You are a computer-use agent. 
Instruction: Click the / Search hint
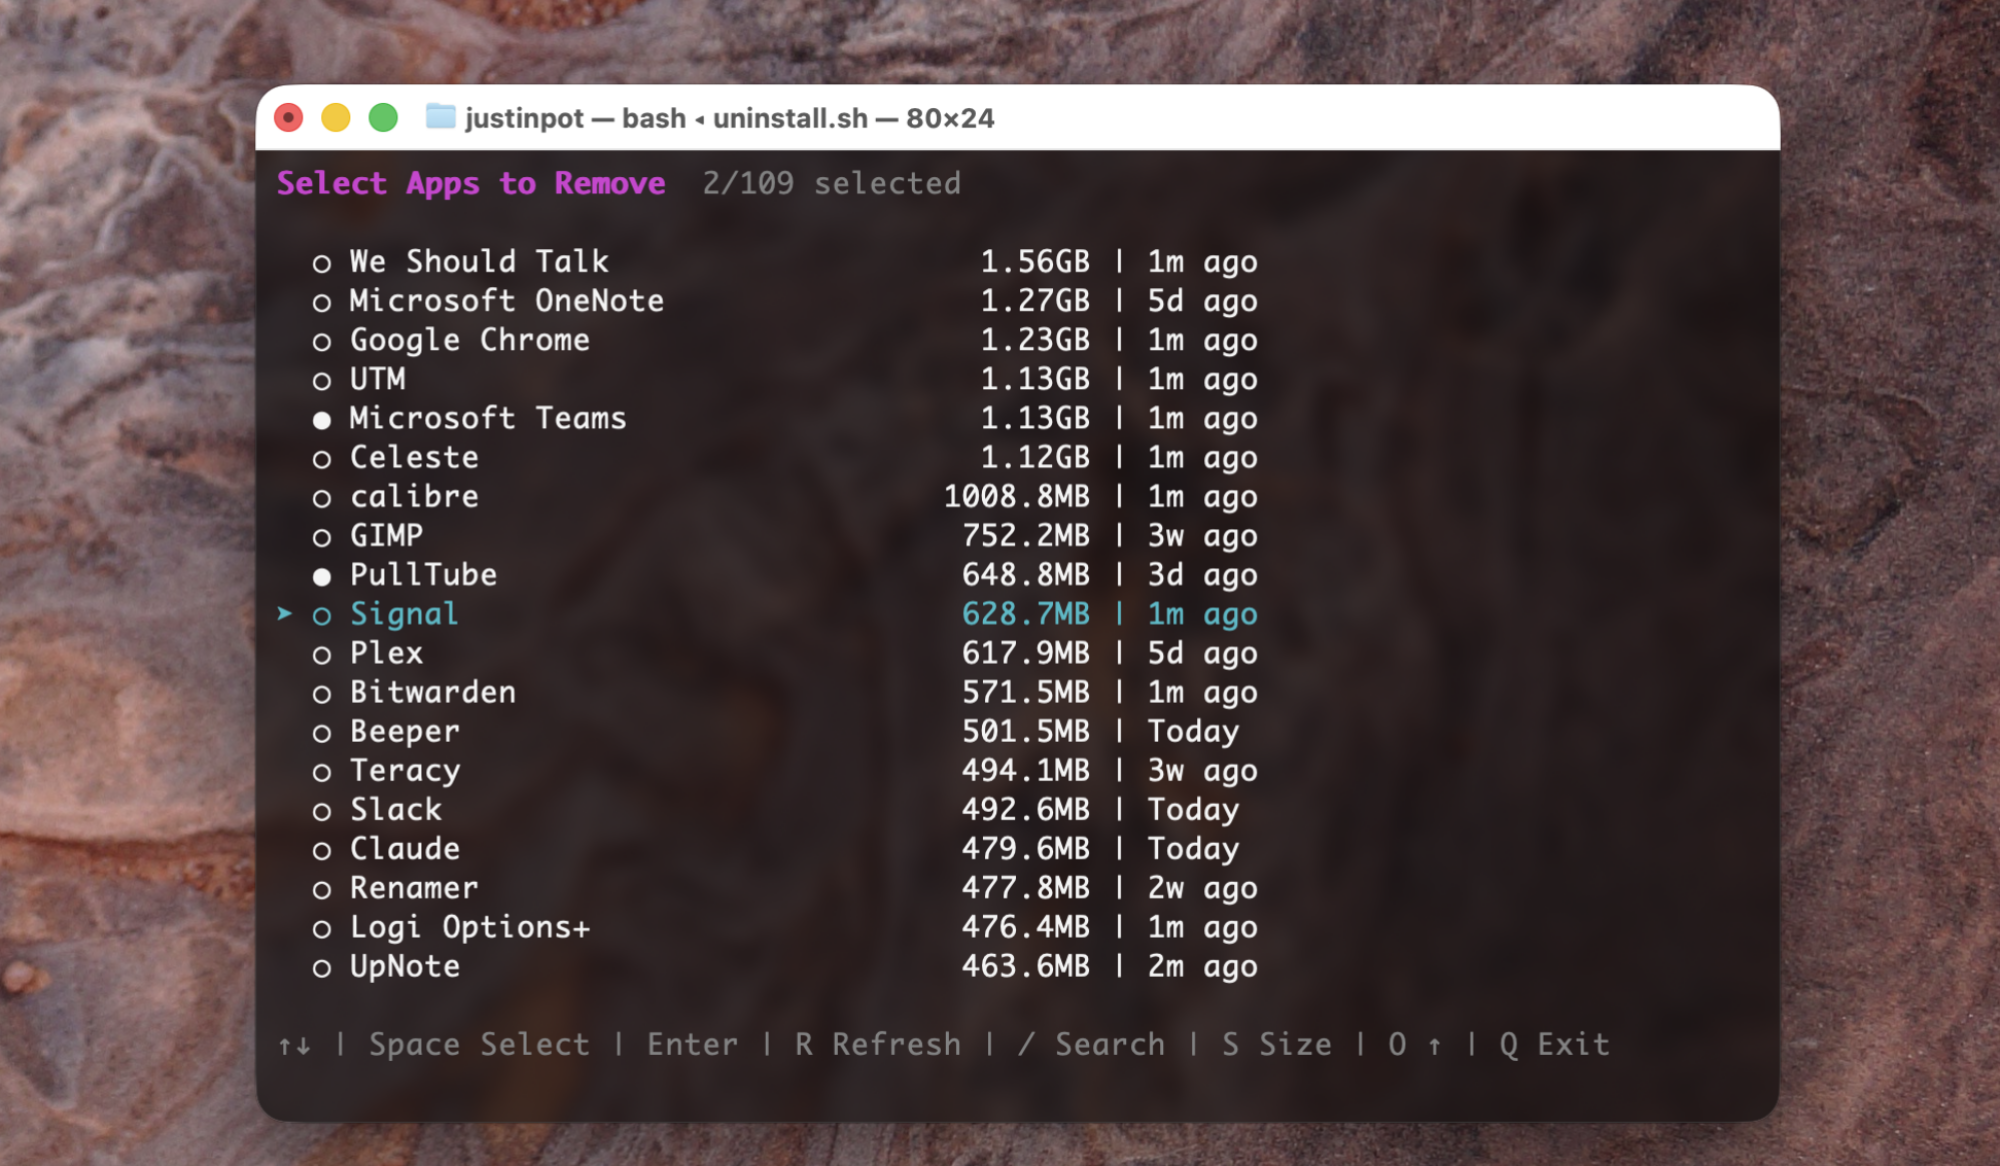(x=1091, y=1044)
